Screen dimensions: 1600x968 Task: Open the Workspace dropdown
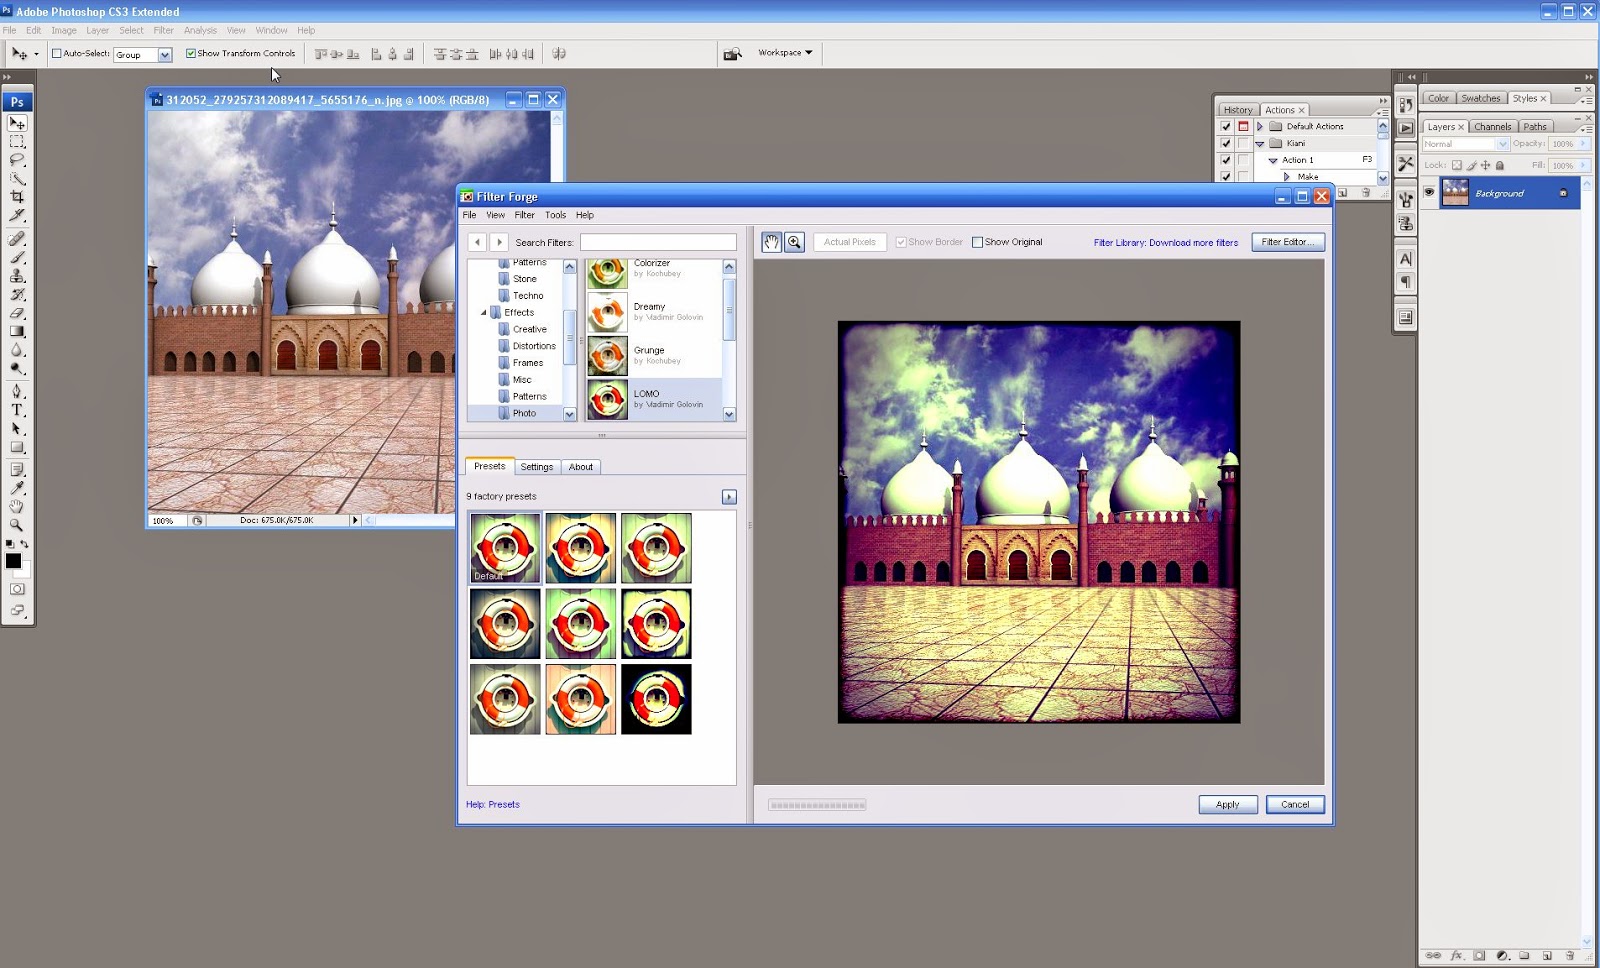coord(785,53)
